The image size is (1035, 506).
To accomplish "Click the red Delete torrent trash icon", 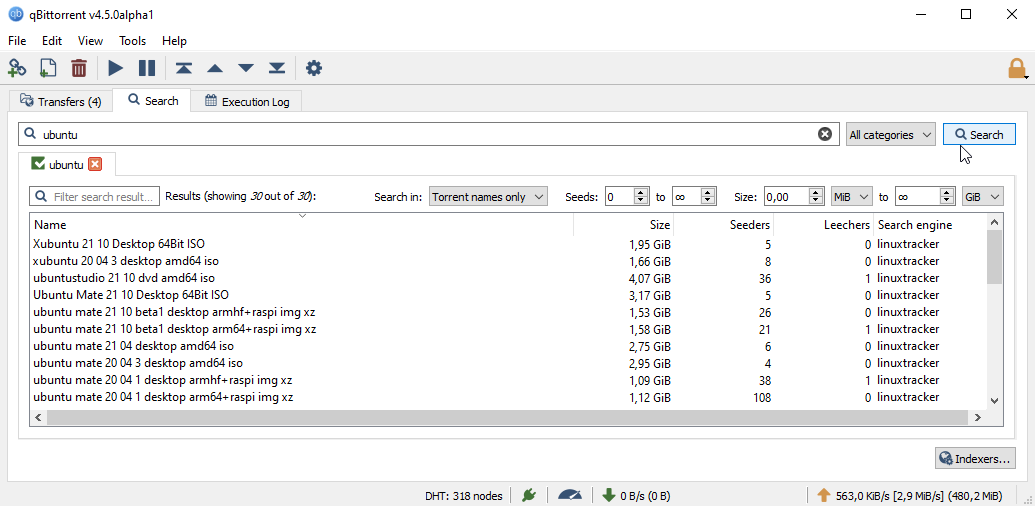I will [79, 68].
